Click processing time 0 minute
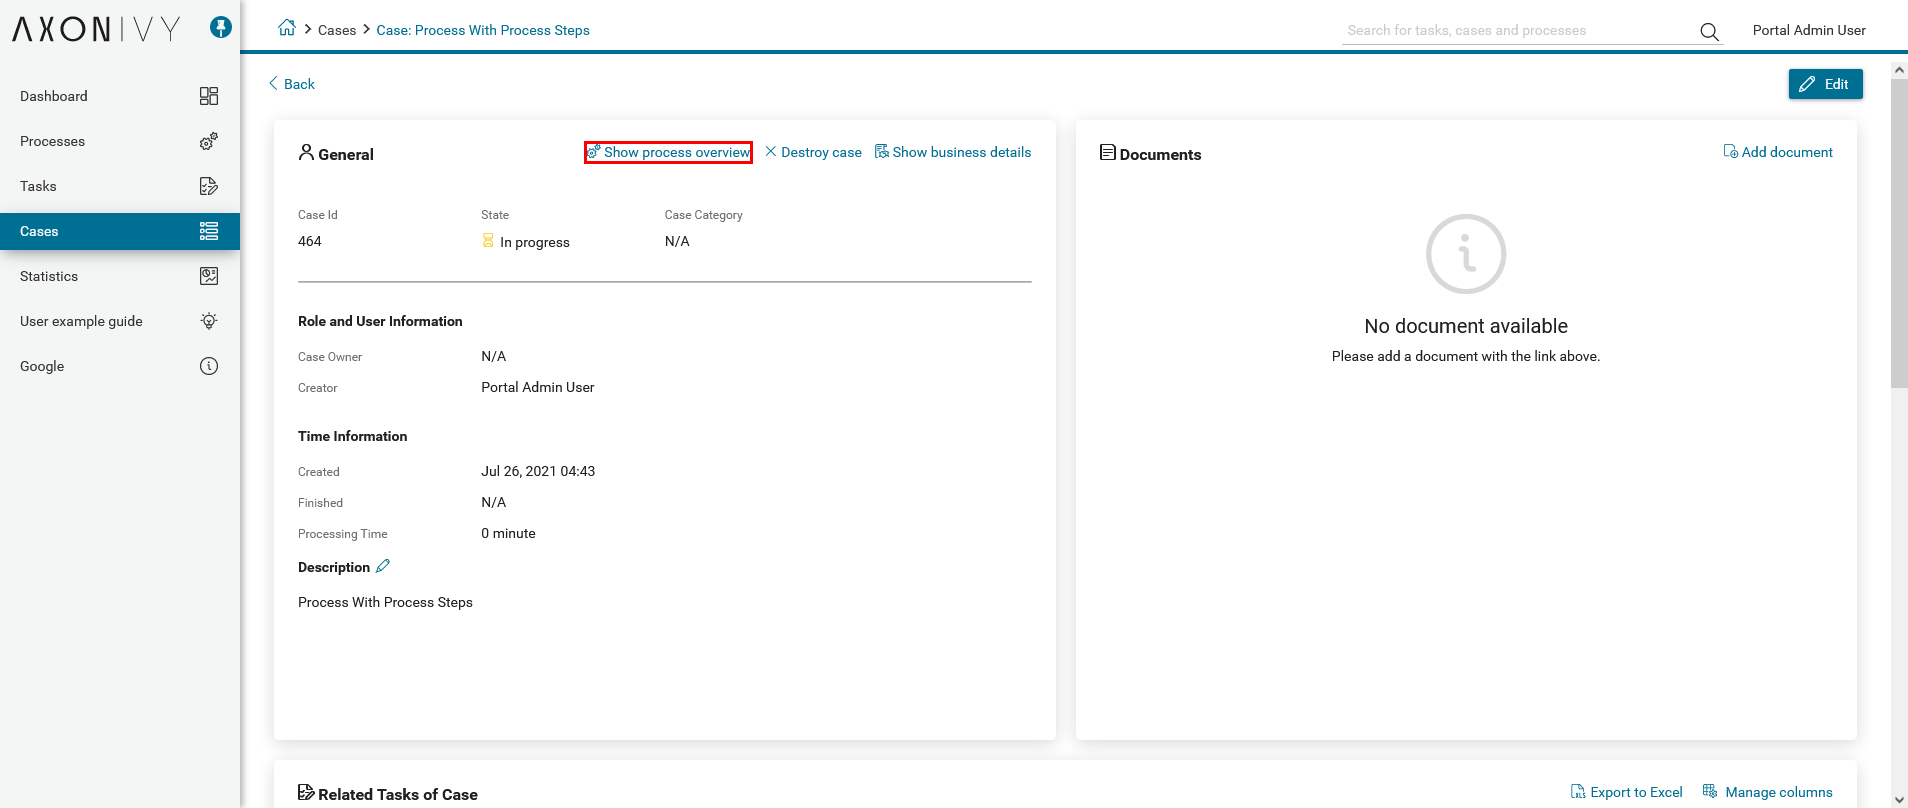This screenshot has height=808, width=1908. 508,533
